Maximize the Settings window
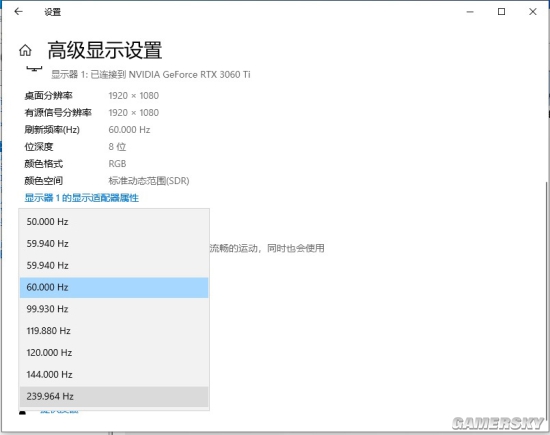Viewport: 550px width, 435px height. 502,12
